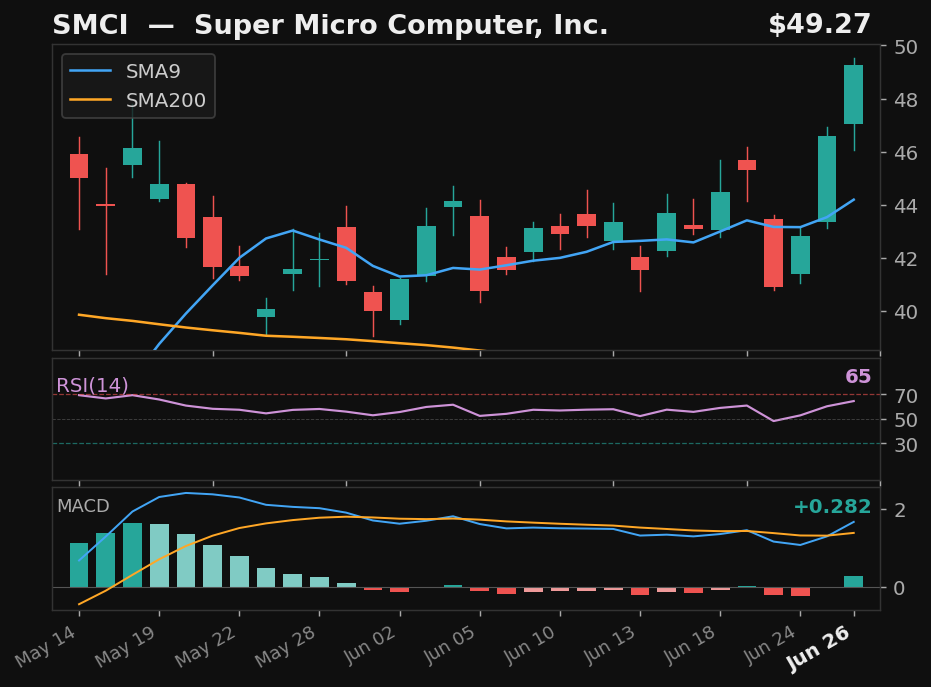The height and width of the screenshot is (687, 931).
Task: Click the Jun 24 date label
Action: [x=771, y=645]
